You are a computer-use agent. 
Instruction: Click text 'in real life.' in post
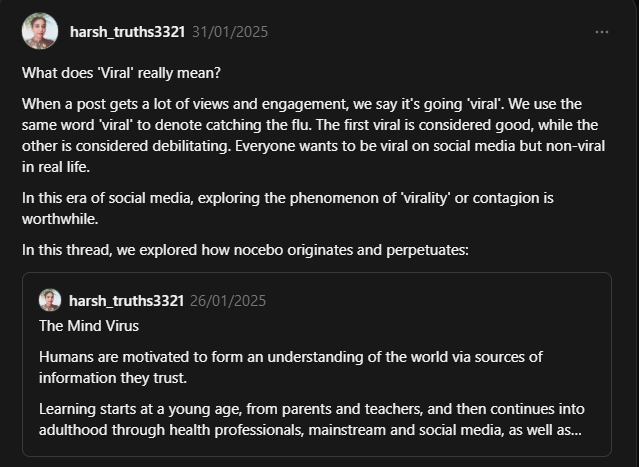56,167
